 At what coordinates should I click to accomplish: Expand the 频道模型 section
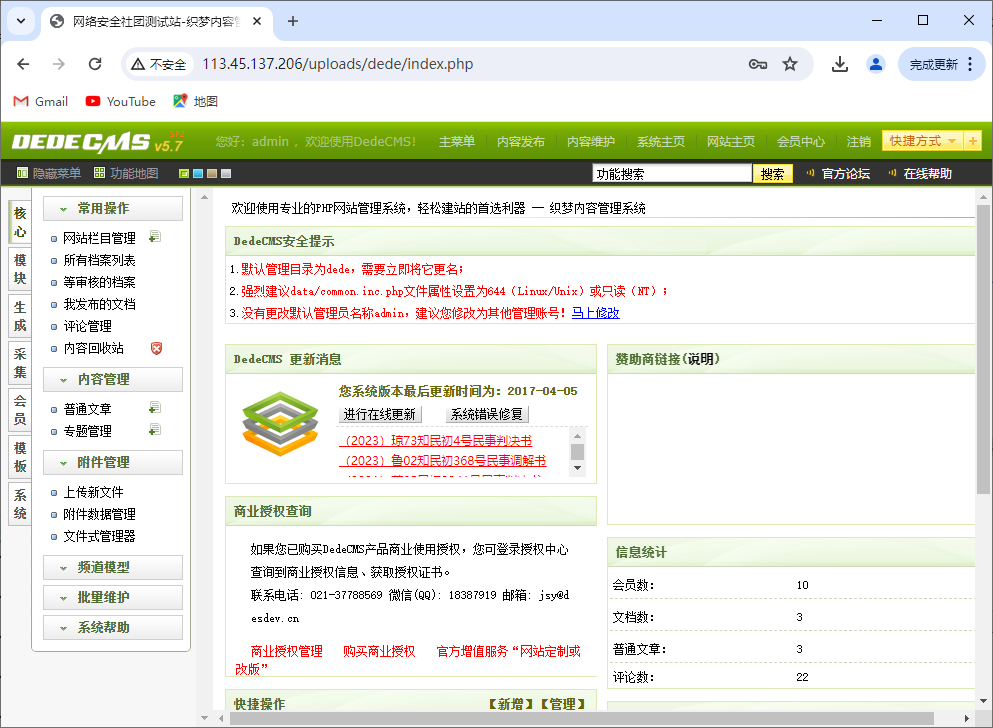(113, 567)
